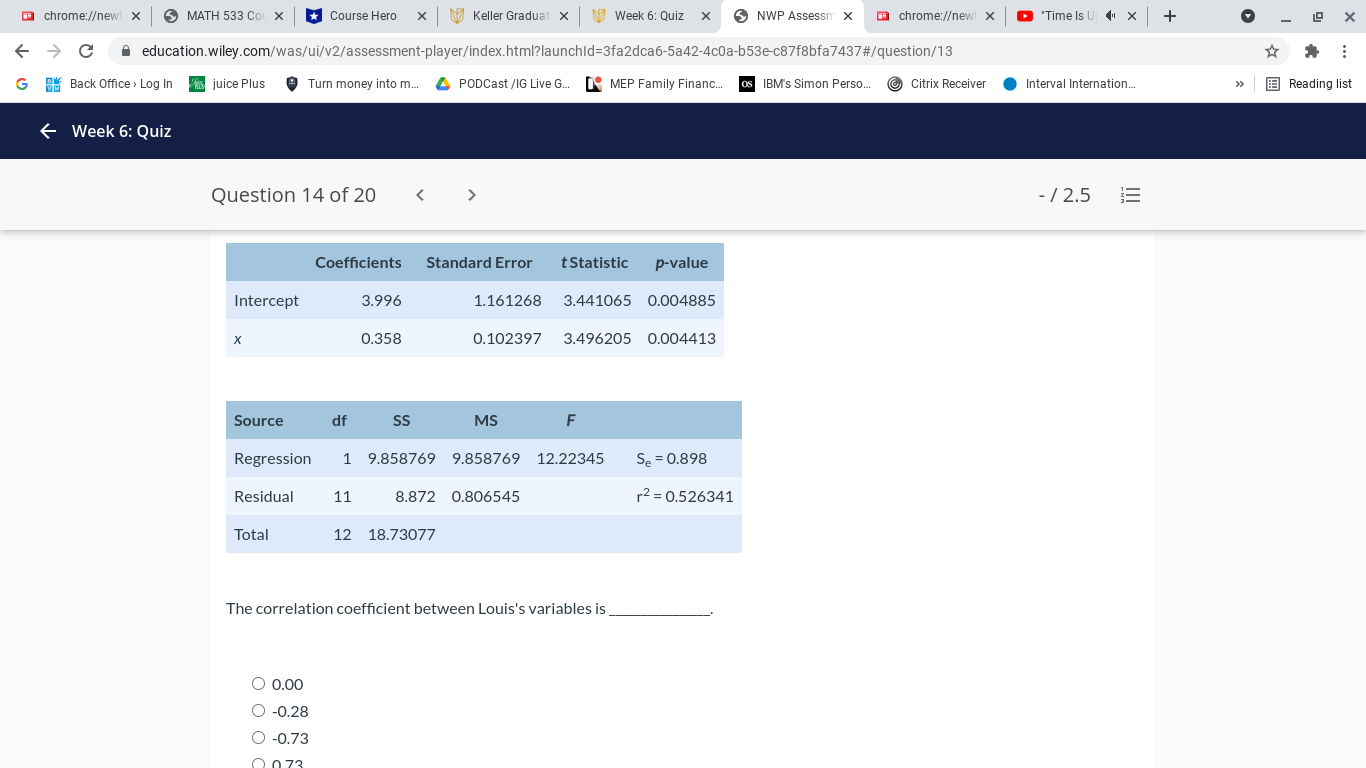The width and height of the screenshot is (1366, 768).
Task: Go to the previous quiz question
Action: pyautogui.click(x=420, y=195)
